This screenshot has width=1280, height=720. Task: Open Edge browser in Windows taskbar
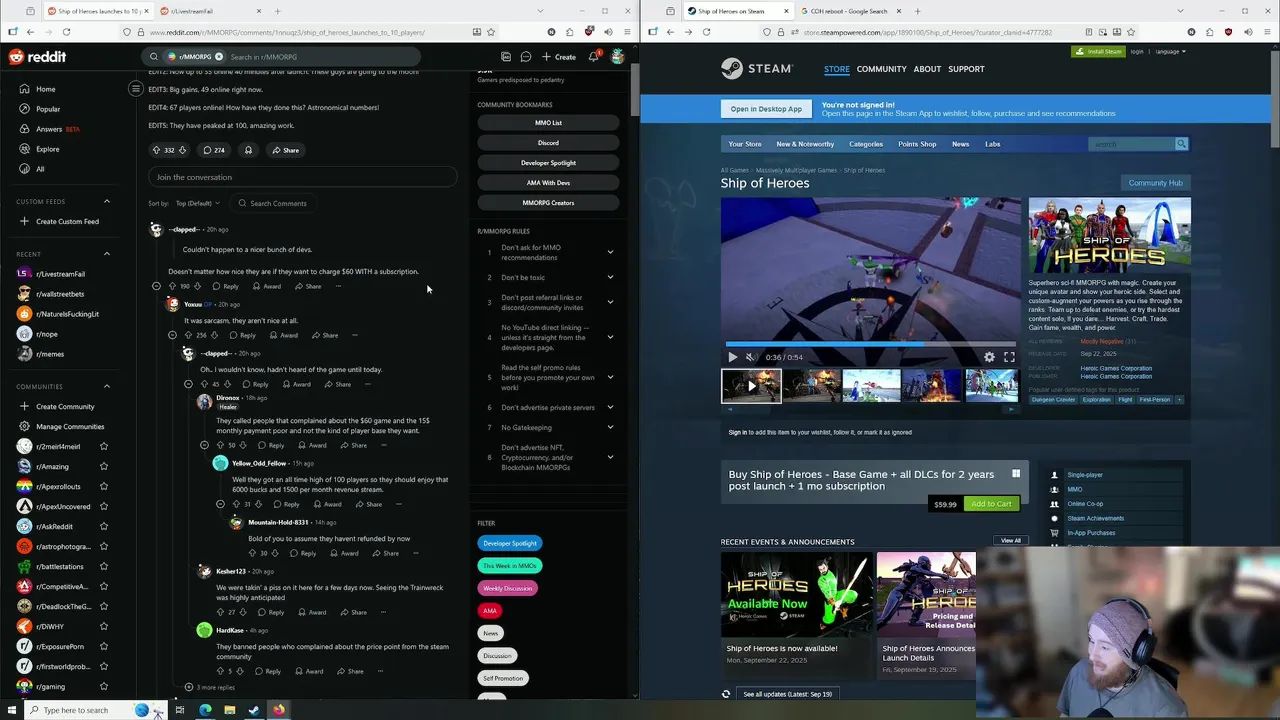[x=205, y=710]
